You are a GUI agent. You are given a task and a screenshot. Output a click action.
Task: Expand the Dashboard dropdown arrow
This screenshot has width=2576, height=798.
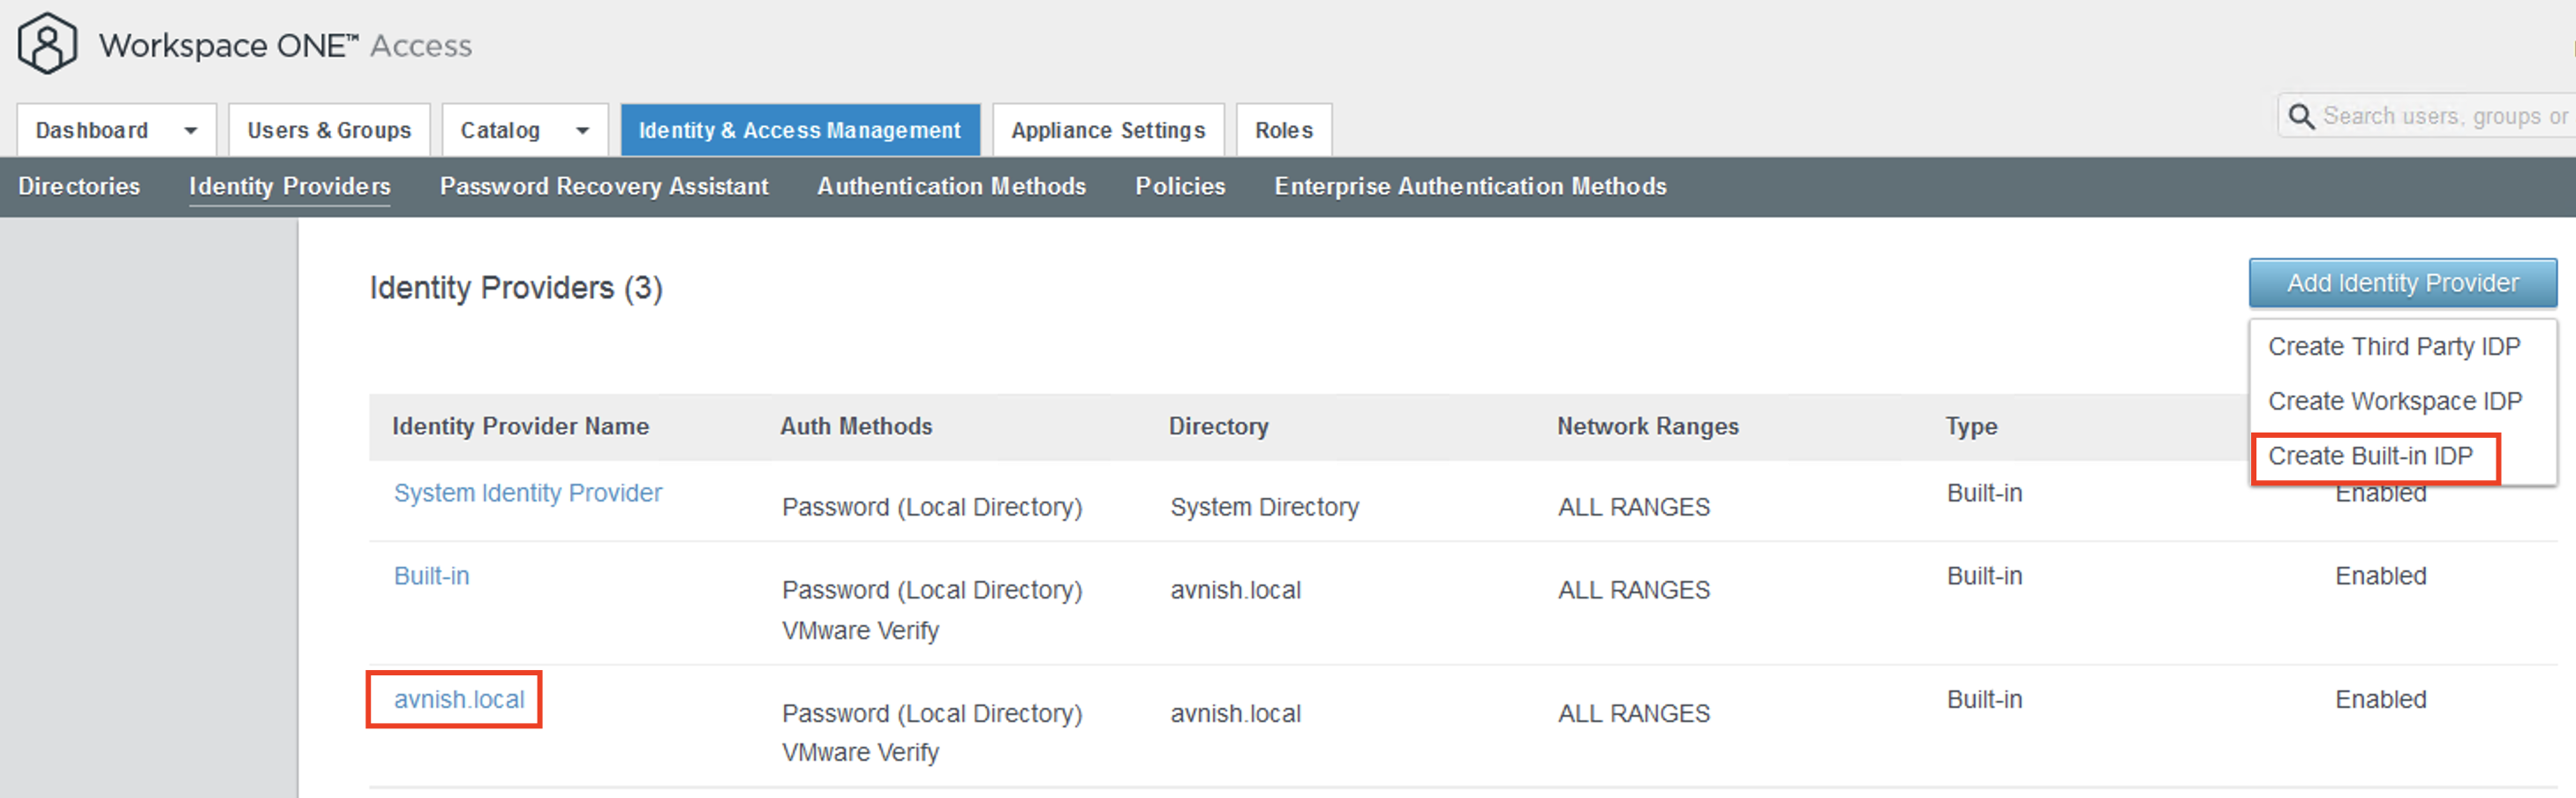[190, 131]
